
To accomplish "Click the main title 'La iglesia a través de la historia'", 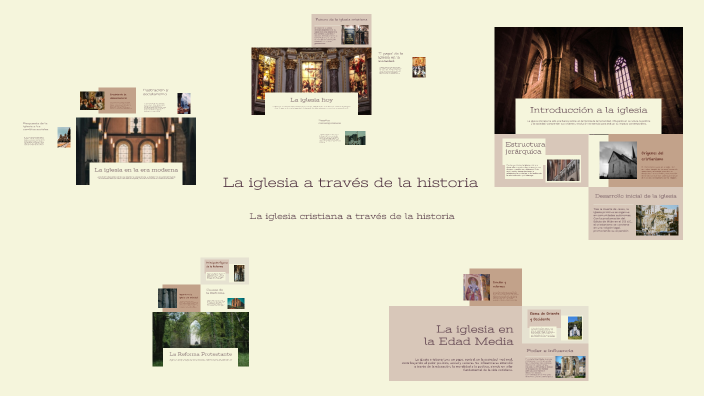I will 350,182.
